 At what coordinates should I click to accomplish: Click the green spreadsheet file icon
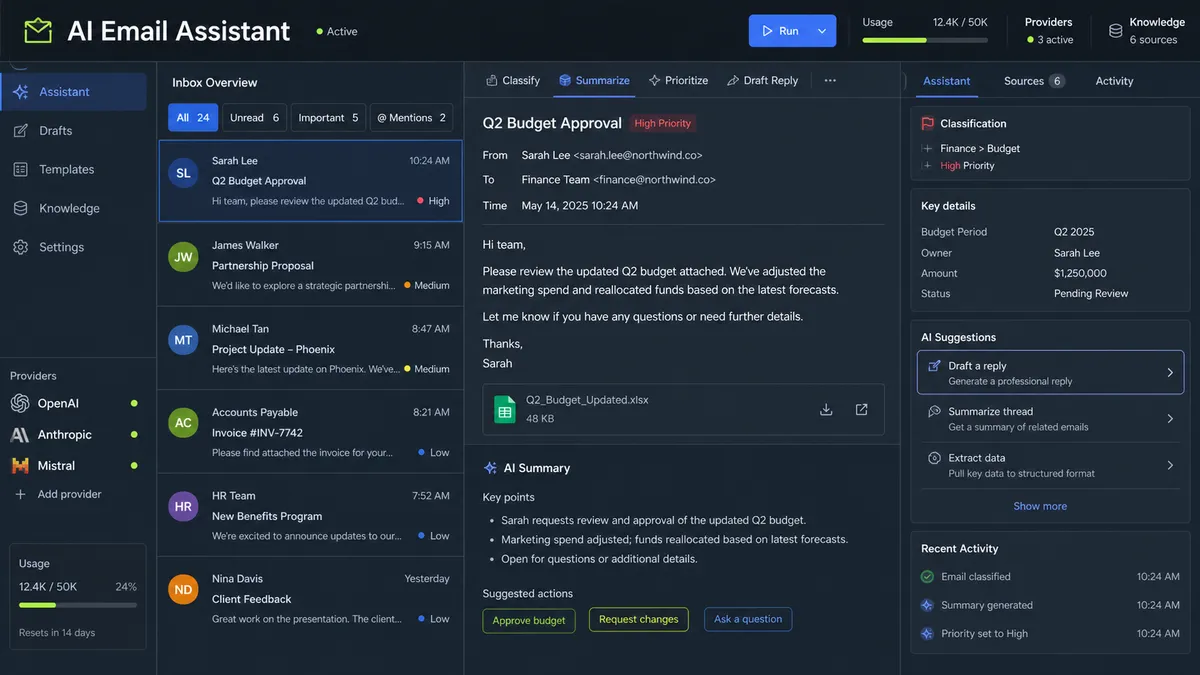coord(505,409)
